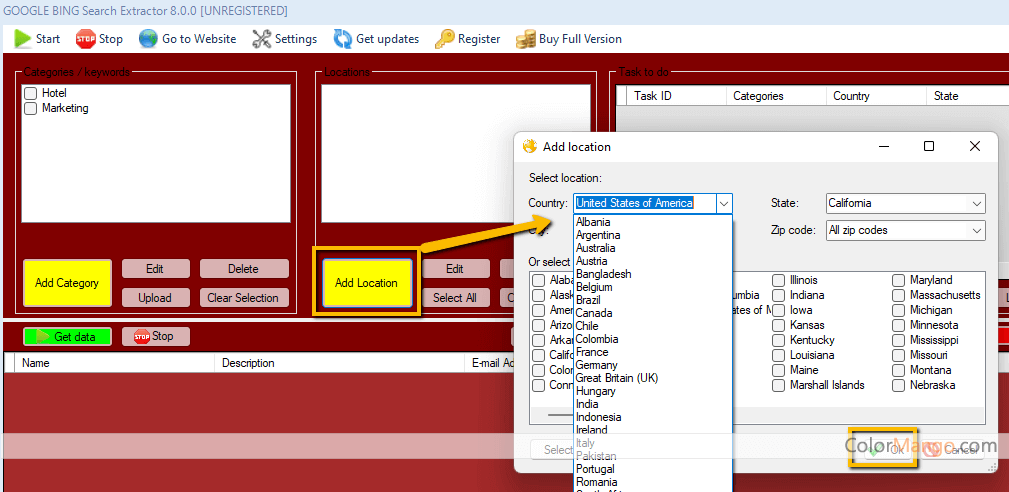This screenshot has height=492, width=1009.
Task: Click the yellow Add Location button
Action: tap(366, 283)
